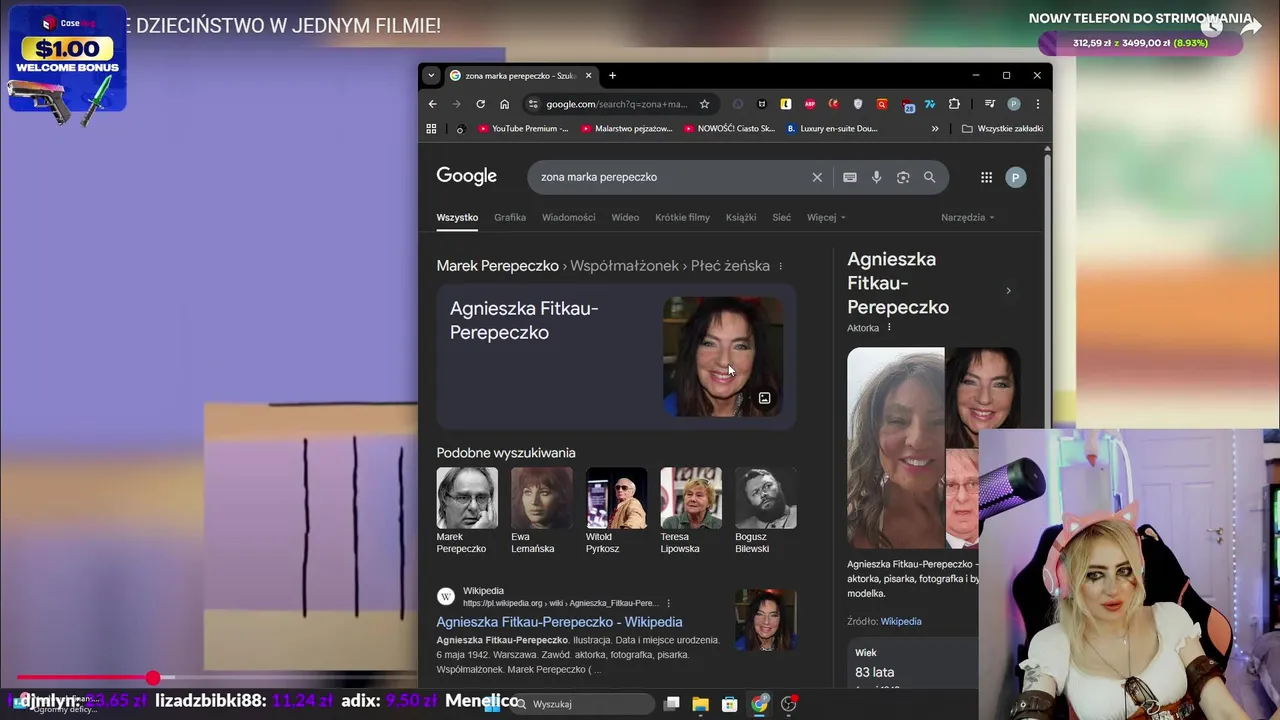Viewport: 1280px width, 720px height.
Task: Submit search with the magnifier icon
Action: click(929, 177)
